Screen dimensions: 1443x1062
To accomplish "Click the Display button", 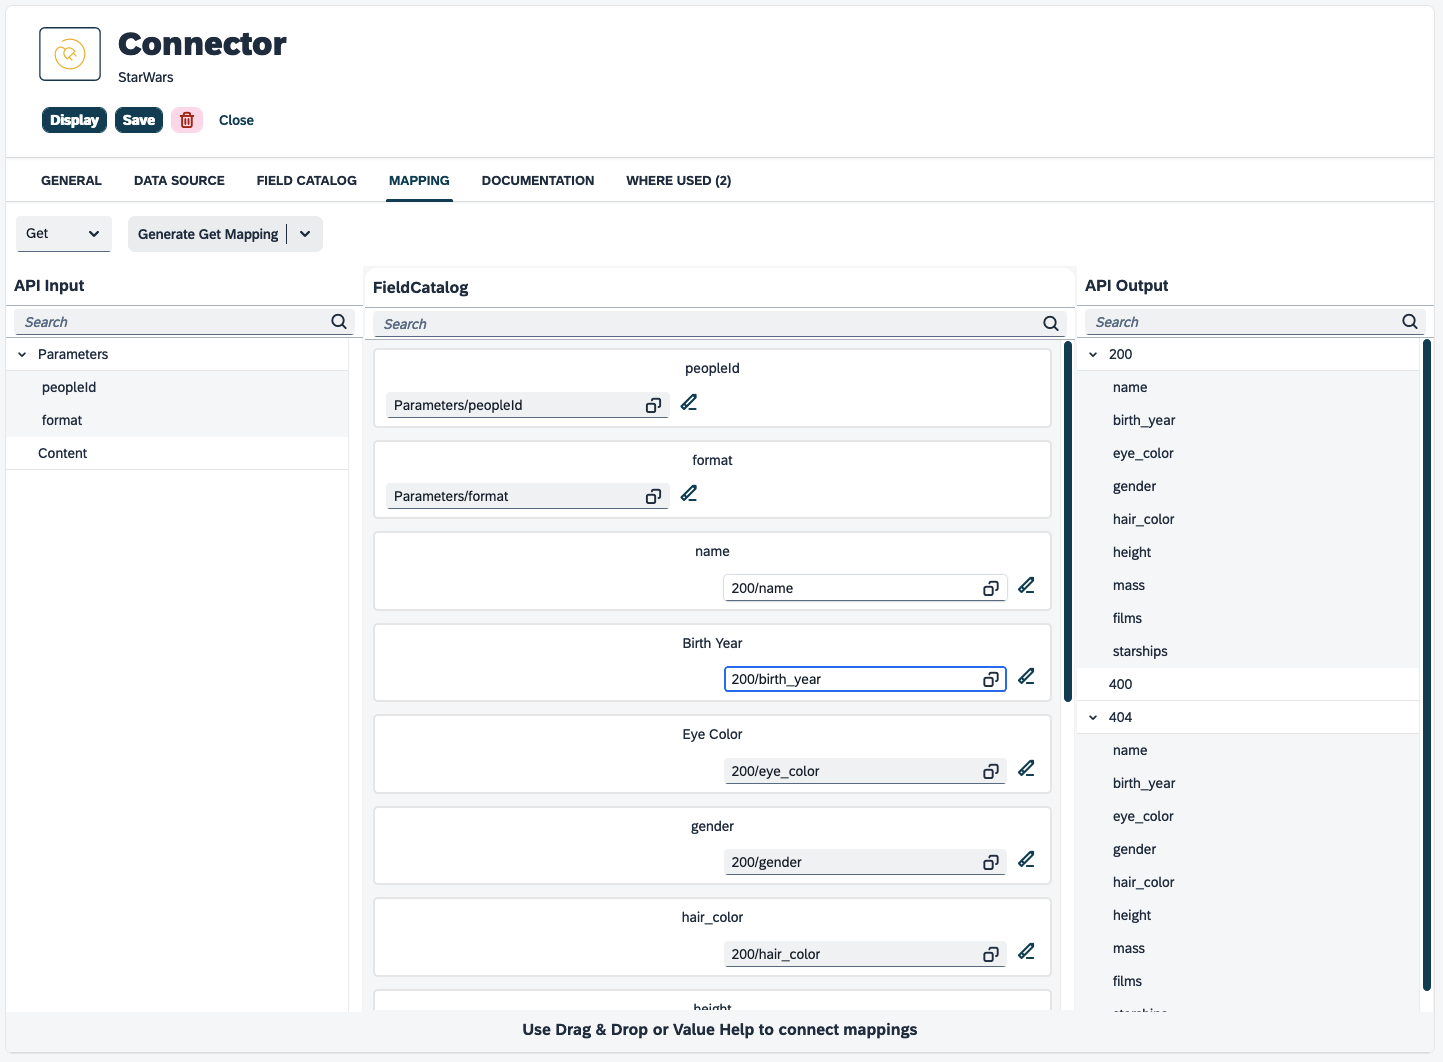I will [x=74, y=120].
